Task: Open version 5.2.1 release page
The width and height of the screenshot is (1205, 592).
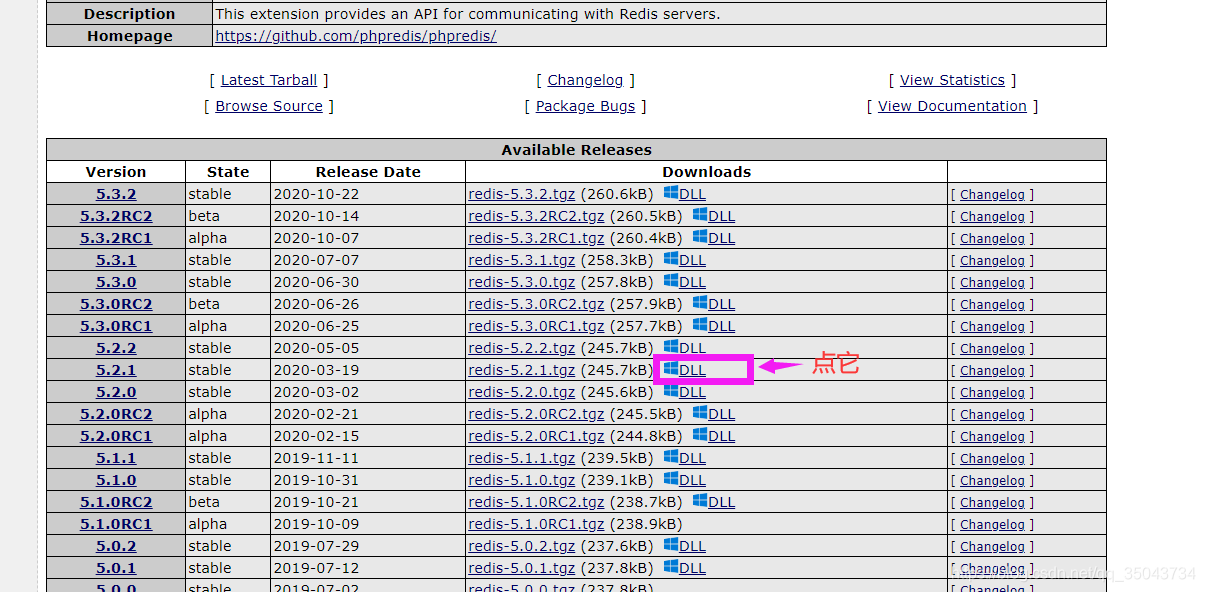Action: [116, 370]
